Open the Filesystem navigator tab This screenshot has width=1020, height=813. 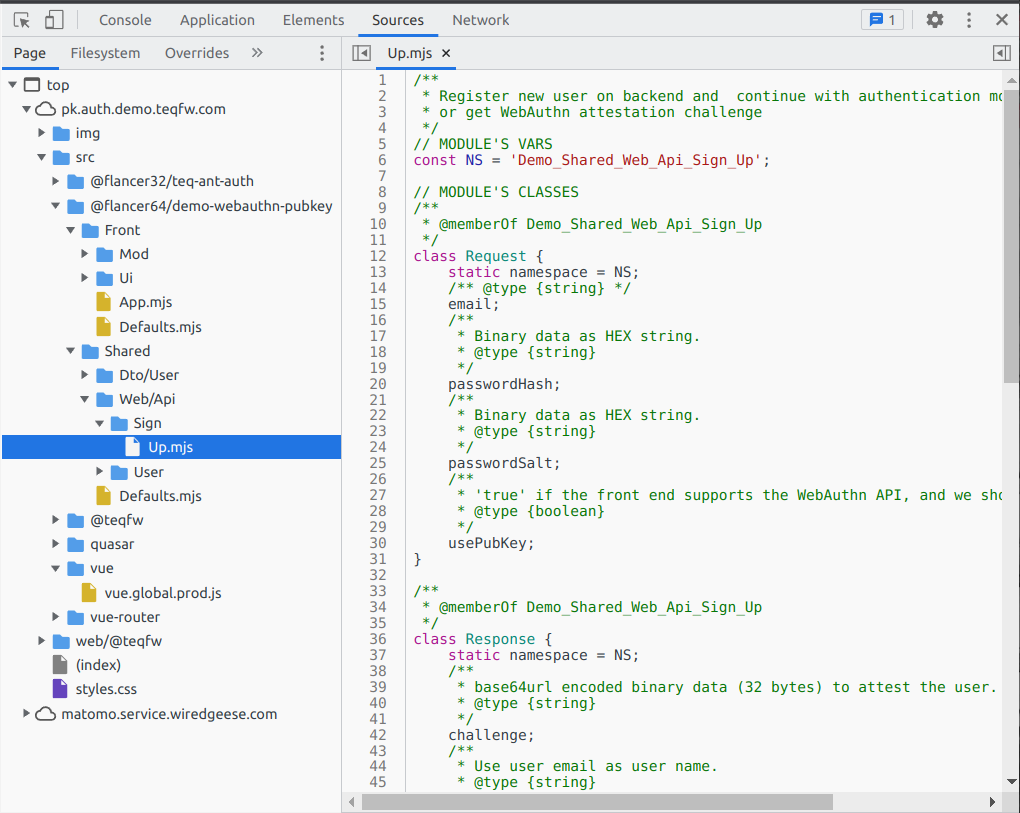(105, 53)
